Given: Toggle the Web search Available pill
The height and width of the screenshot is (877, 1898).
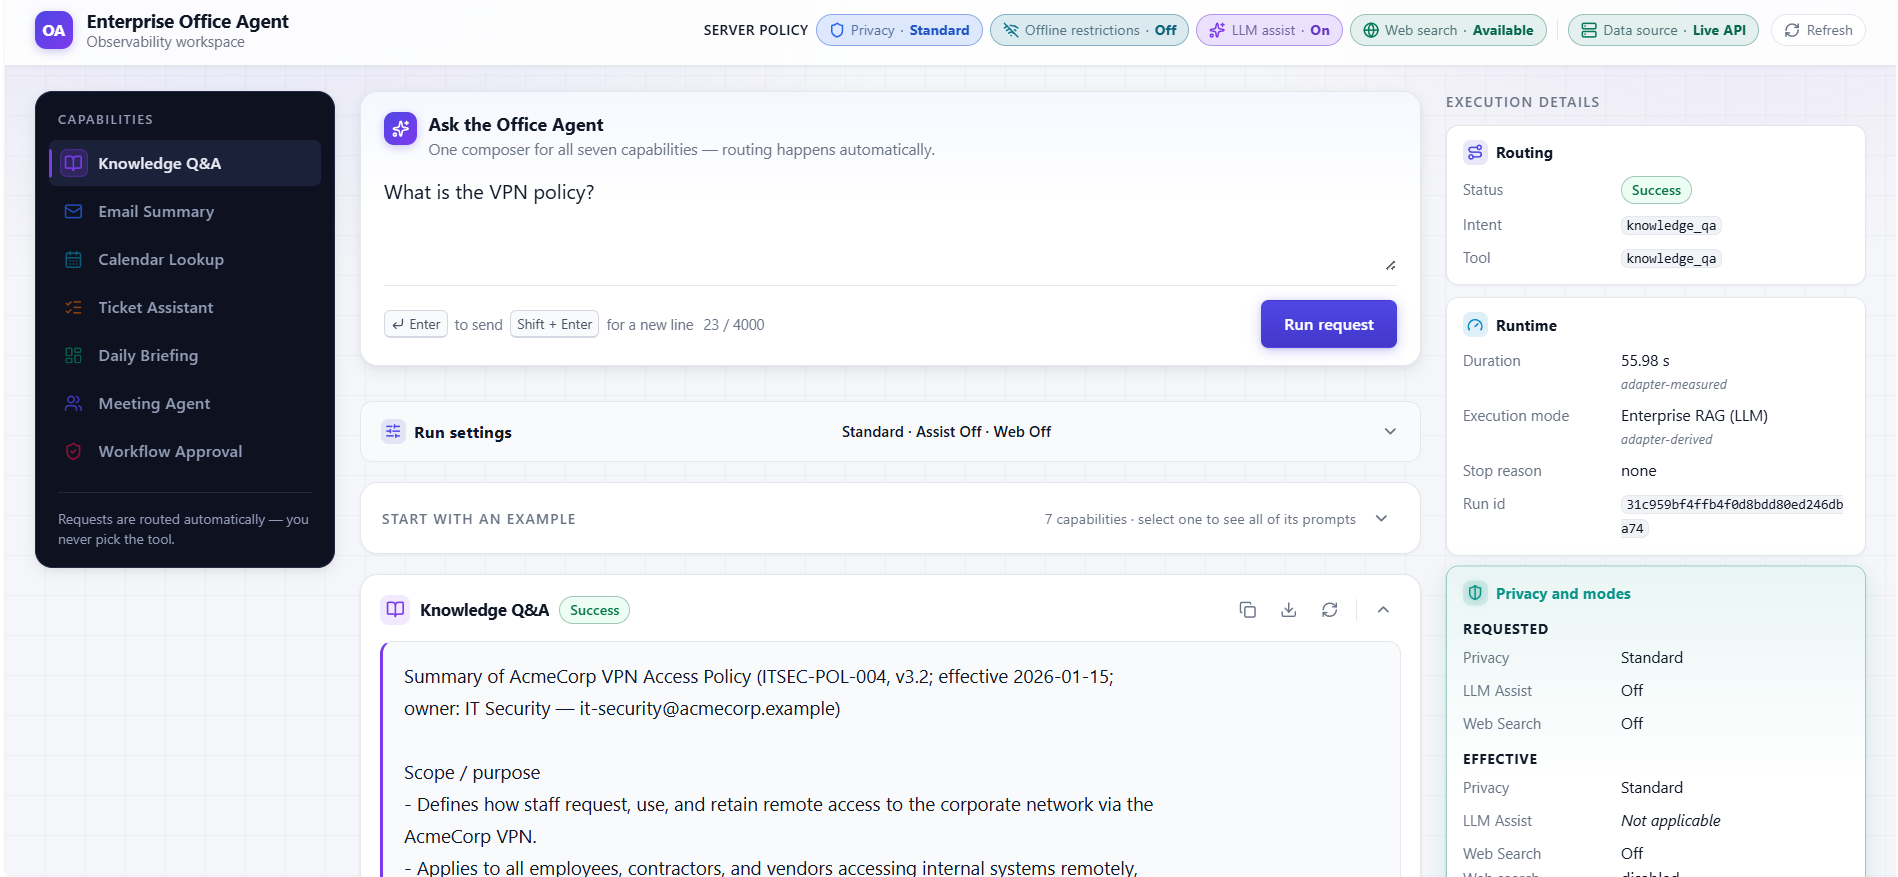Looking at the screenshot, I should (x=1448, y=30).
